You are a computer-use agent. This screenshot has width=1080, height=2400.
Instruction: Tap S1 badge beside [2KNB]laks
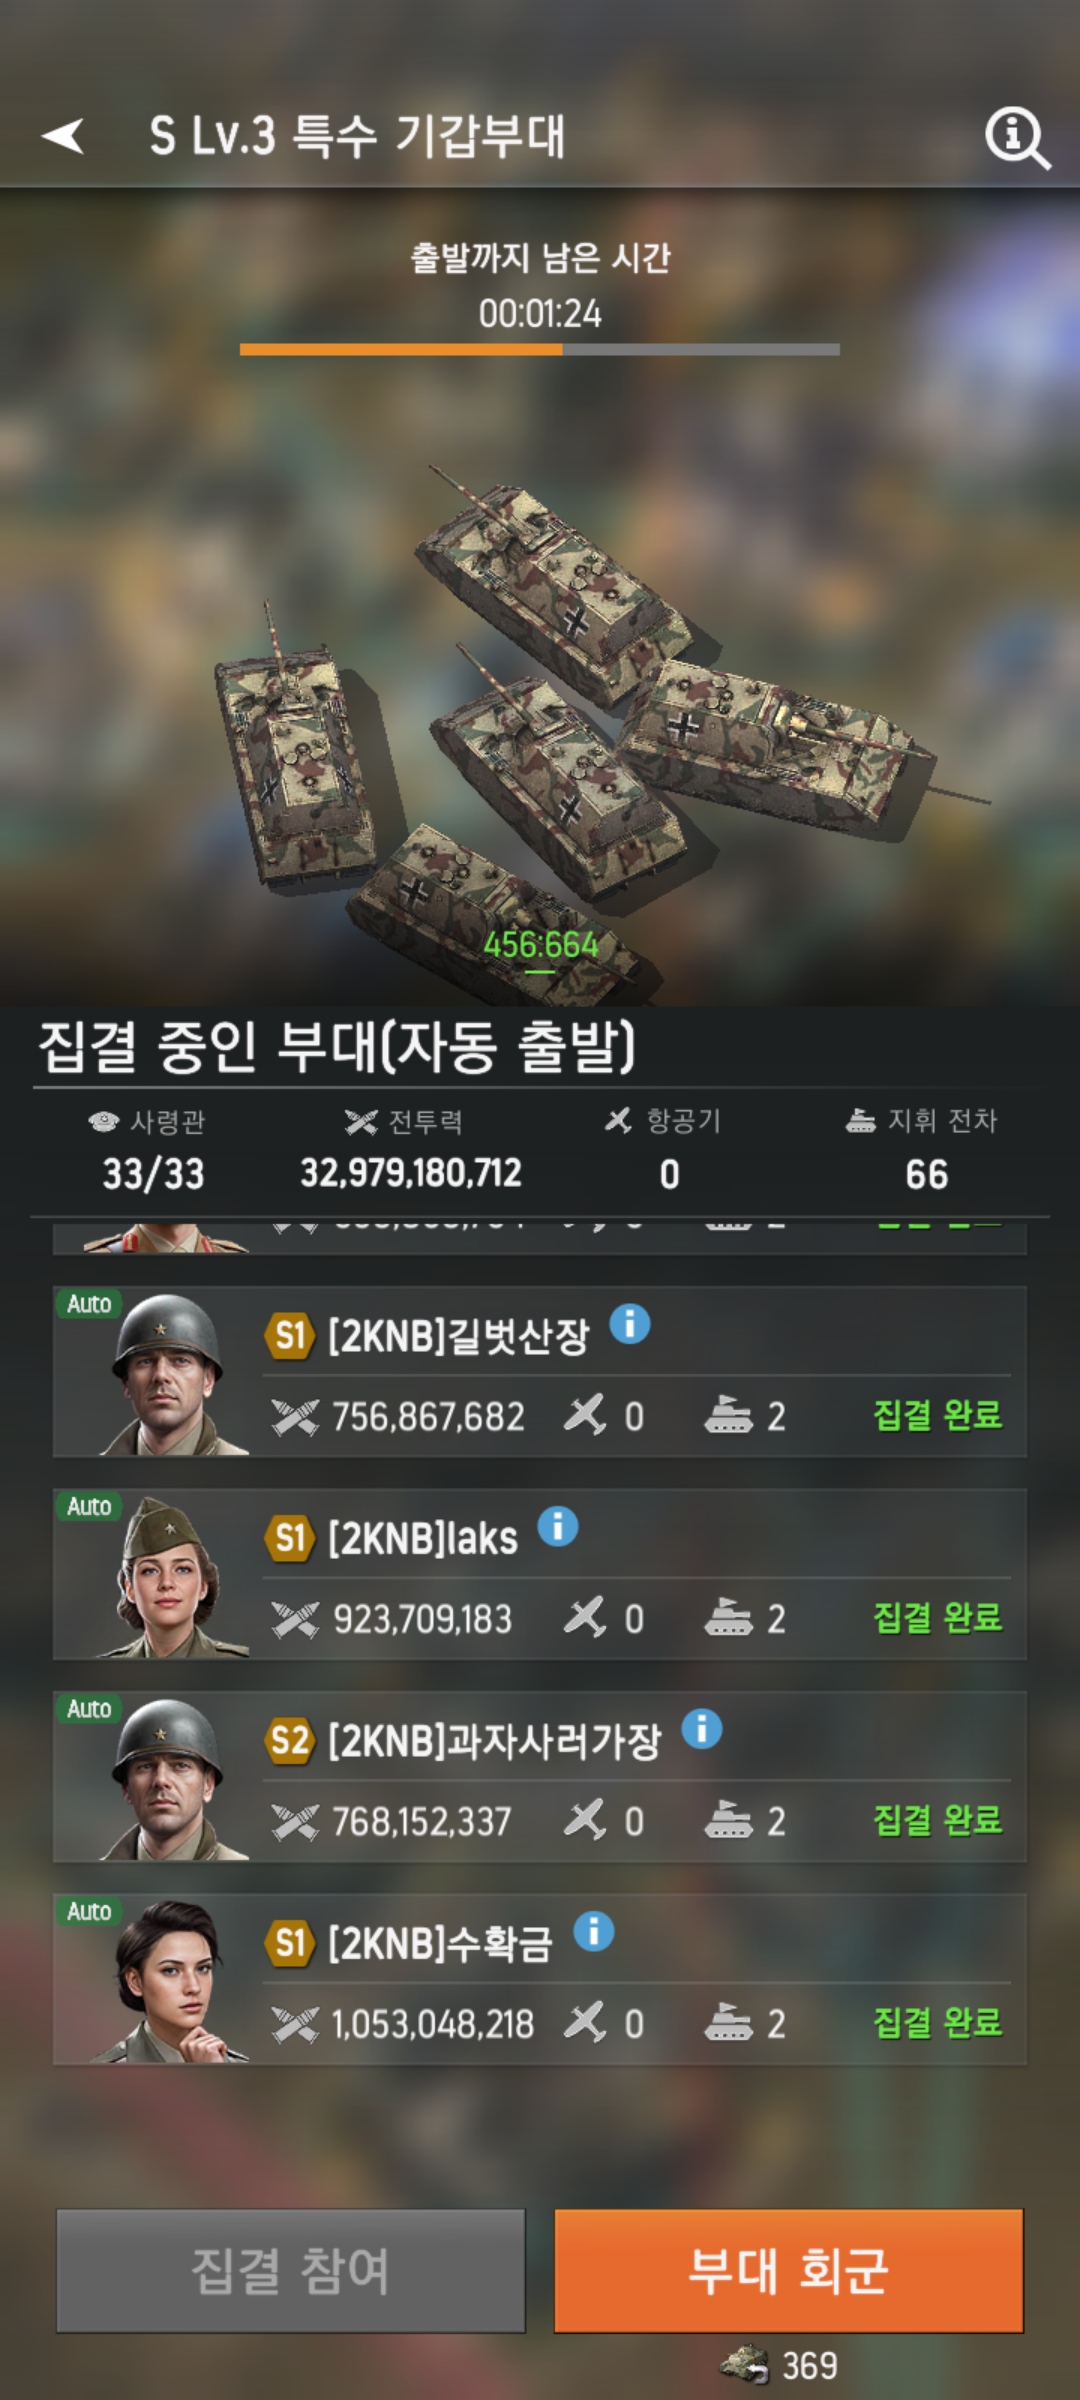(290, 1538)
